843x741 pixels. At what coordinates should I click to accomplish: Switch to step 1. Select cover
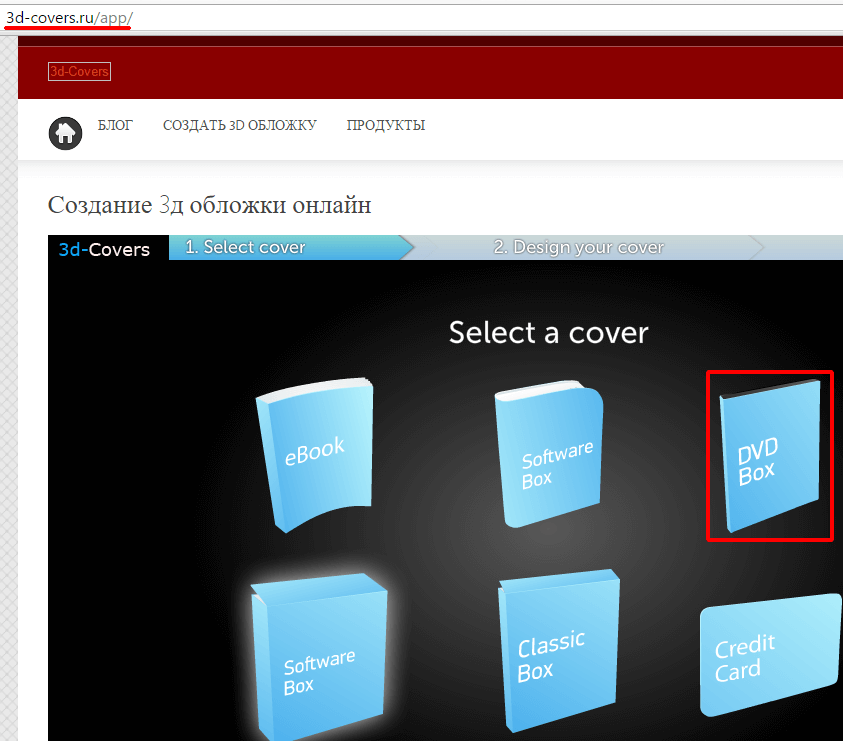coord(245,247)
